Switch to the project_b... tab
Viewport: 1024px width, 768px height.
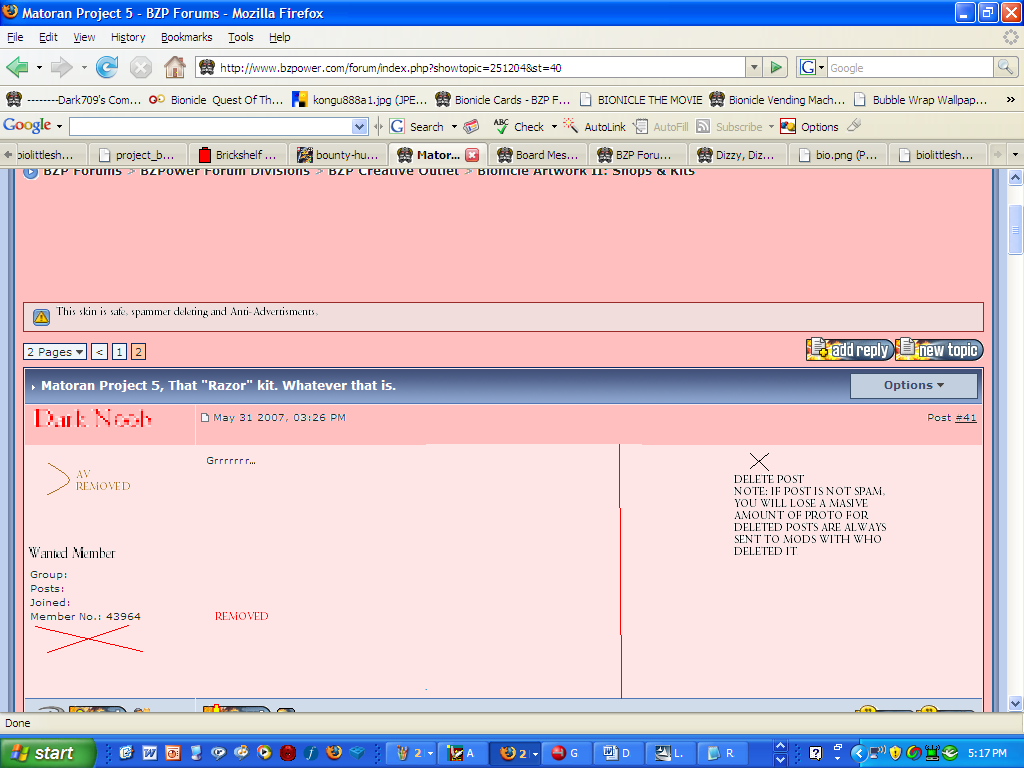pos(138,155)
